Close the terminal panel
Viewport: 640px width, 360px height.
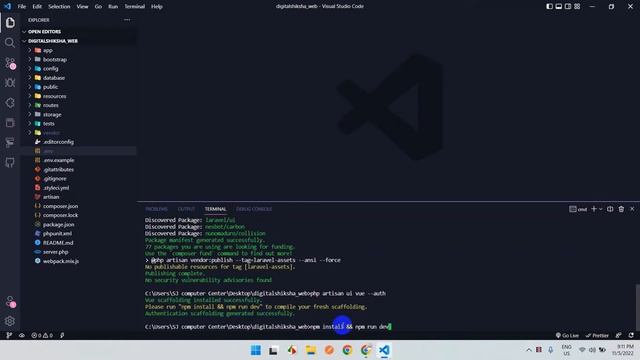coord(632,209)
